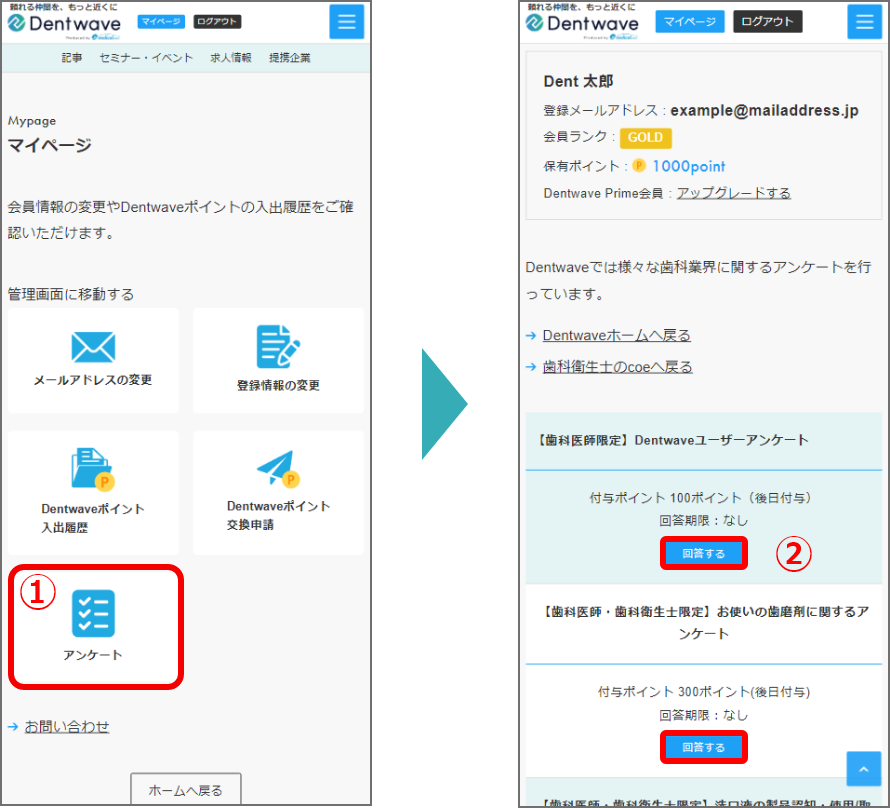890x808 pixels.
Task: Click the example@mailaddress.jp email text
Action: tap(765, 111)
